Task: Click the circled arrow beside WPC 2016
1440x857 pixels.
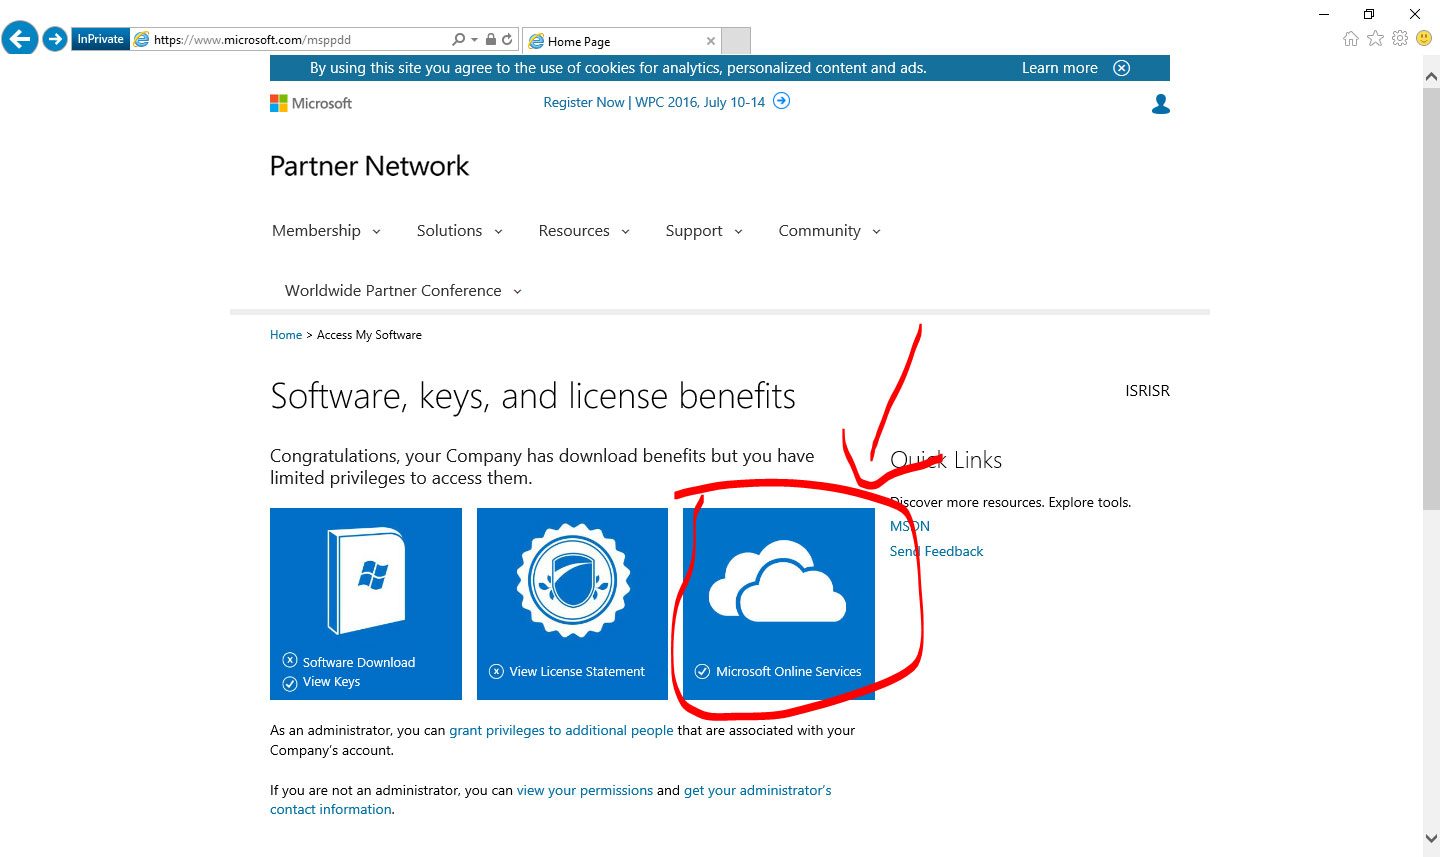Action: pyautogui.click(x=782, y=101)
